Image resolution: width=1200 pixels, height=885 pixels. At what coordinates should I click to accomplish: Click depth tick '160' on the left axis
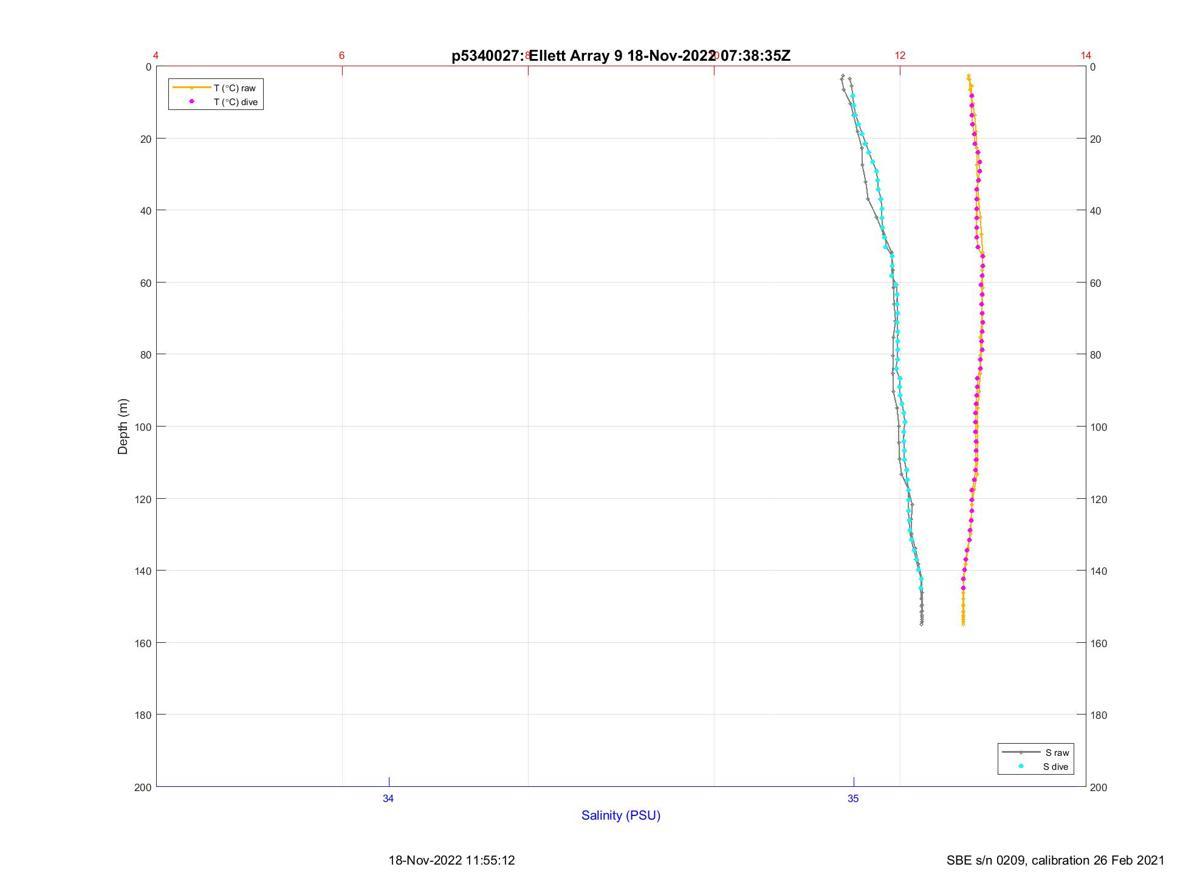(x=142, y=643)
